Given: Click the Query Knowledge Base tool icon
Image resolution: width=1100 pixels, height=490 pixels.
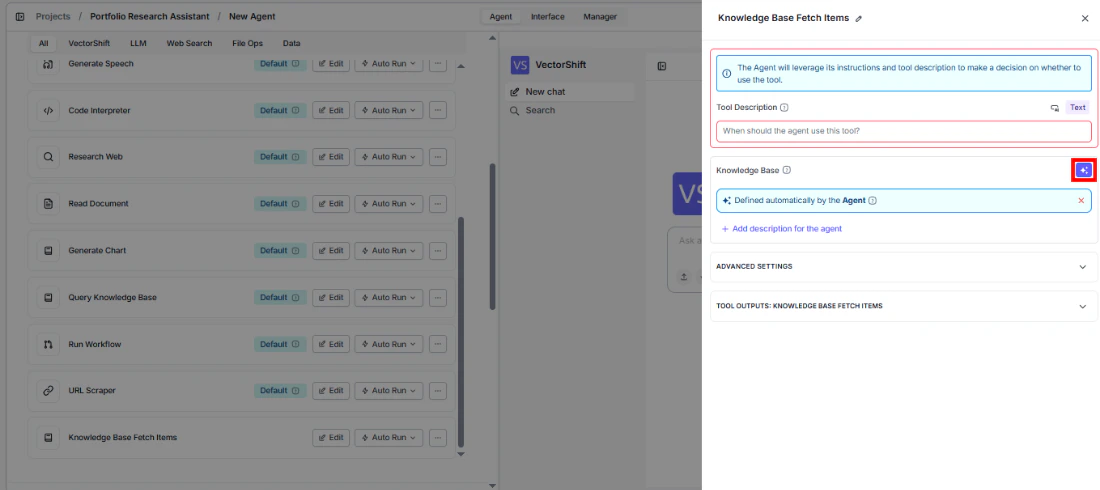Looking at the screenshot, I should coord(48,298).
